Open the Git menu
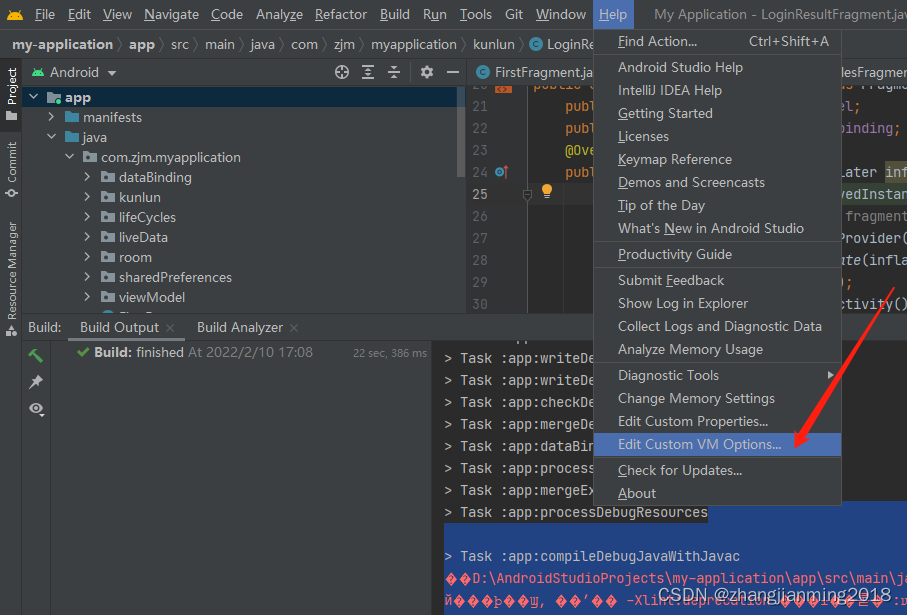Screen dimensions: 907x615 pos(514,14)
